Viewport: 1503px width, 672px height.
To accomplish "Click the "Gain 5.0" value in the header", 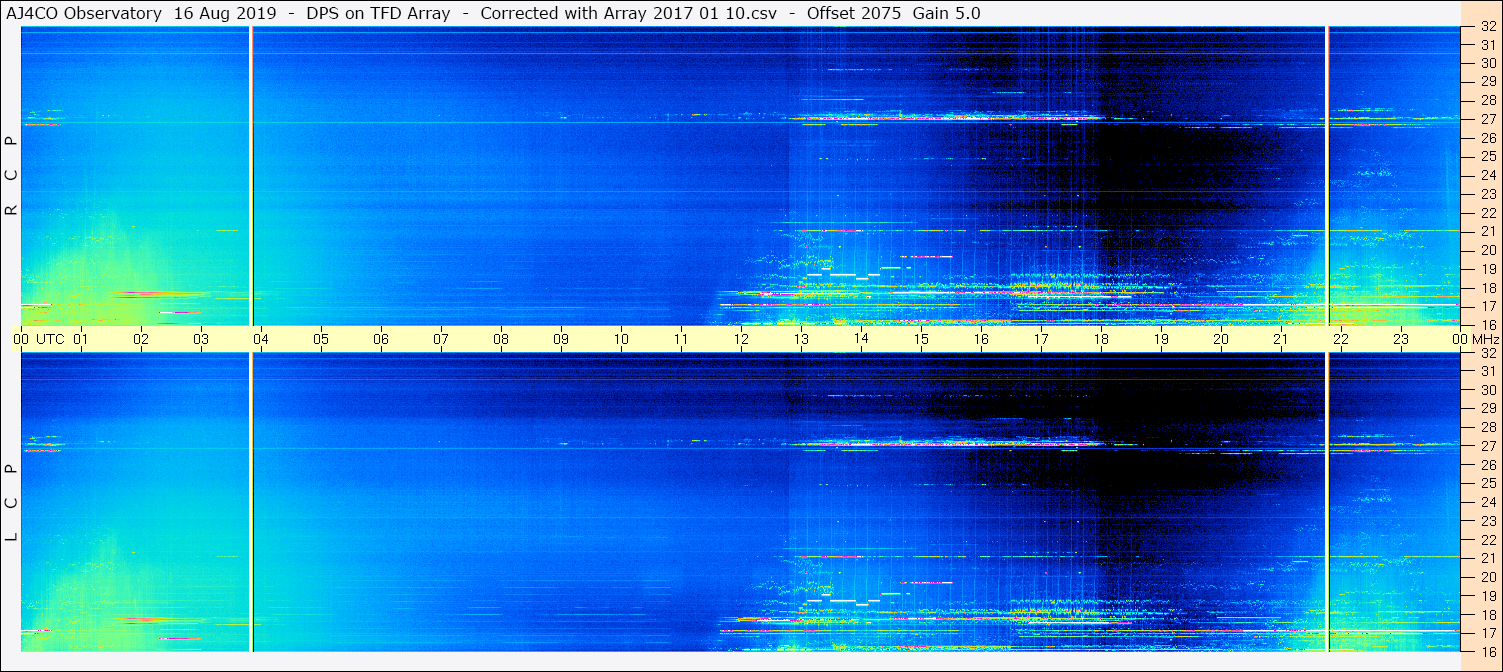I will point(946,13).
